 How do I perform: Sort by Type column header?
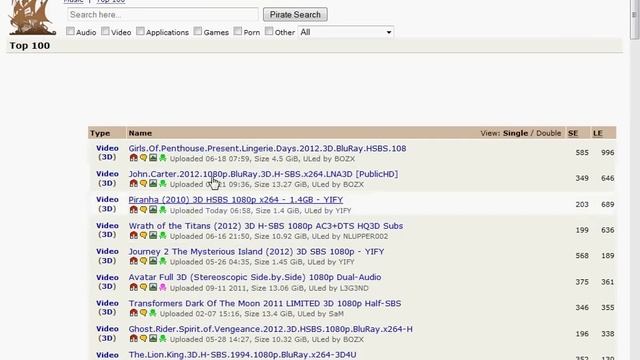click(100, 133)
